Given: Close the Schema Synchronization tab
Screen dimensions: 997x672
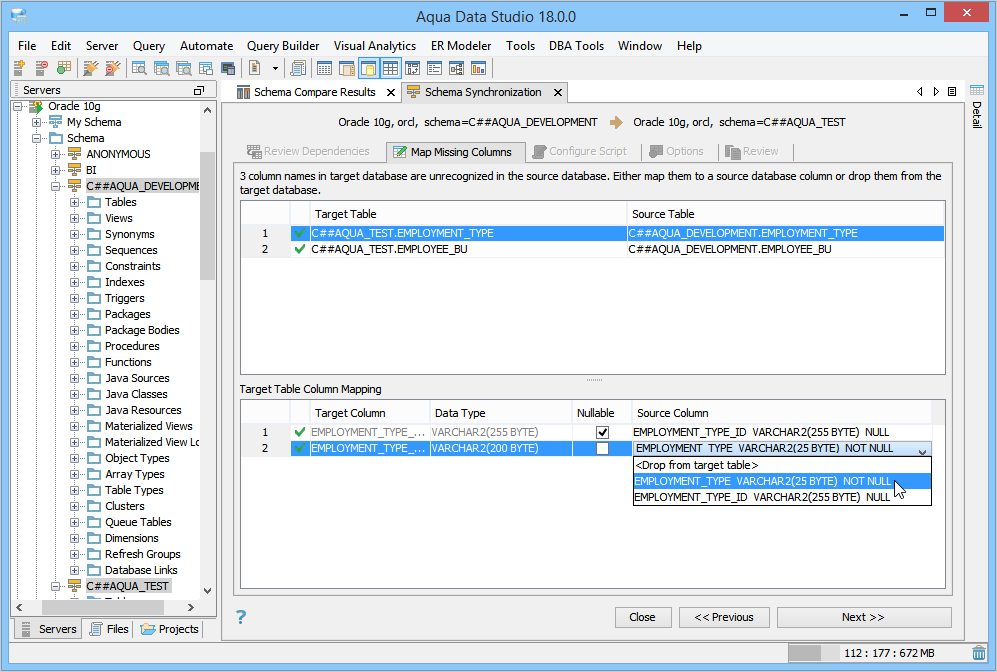Looking at the screenshot, I should click(x=558, y=93).
